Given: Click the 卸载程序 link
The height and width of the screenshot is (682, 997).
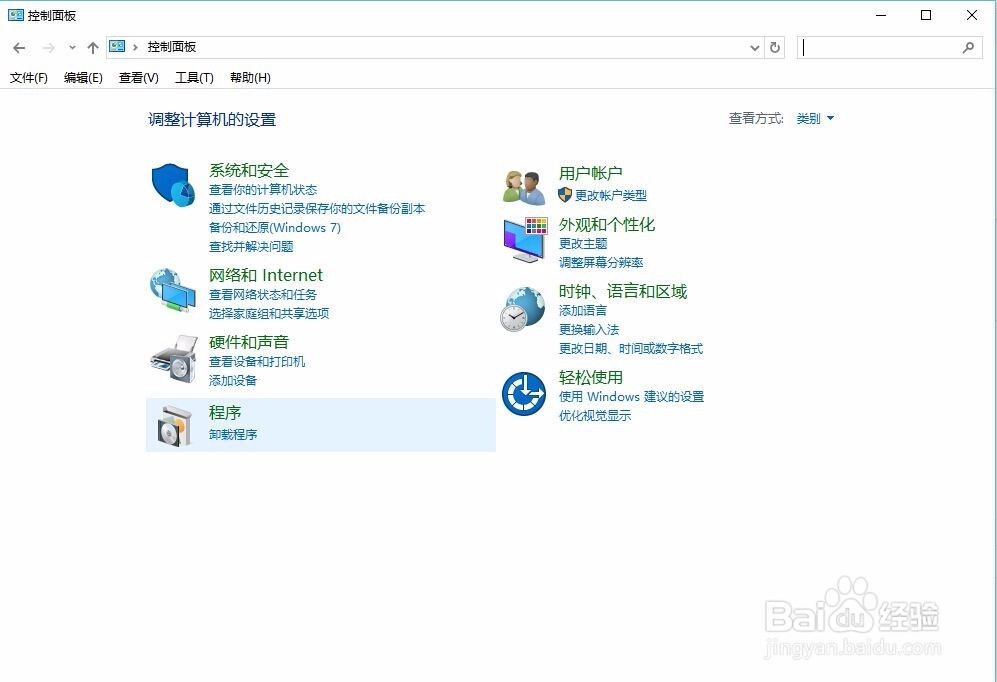Looking at the screenshot, I should 233,434.
